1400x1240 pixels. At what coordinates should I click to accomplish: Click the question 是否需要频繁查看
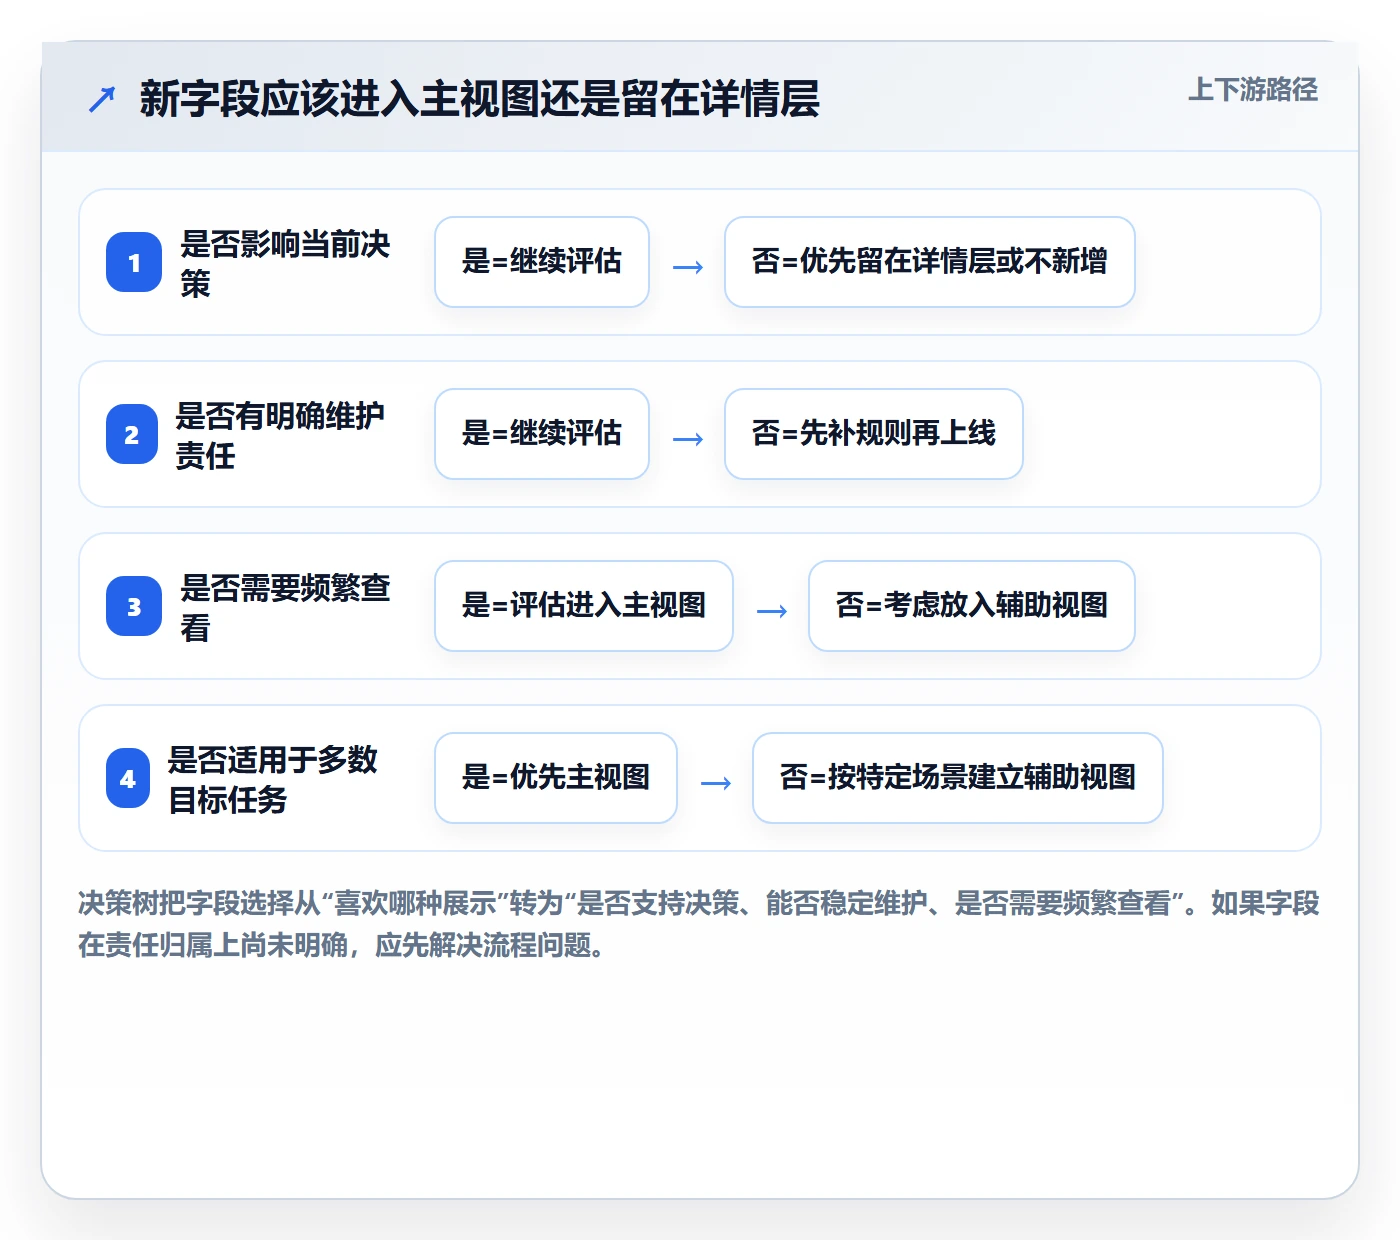pos(285,607)
